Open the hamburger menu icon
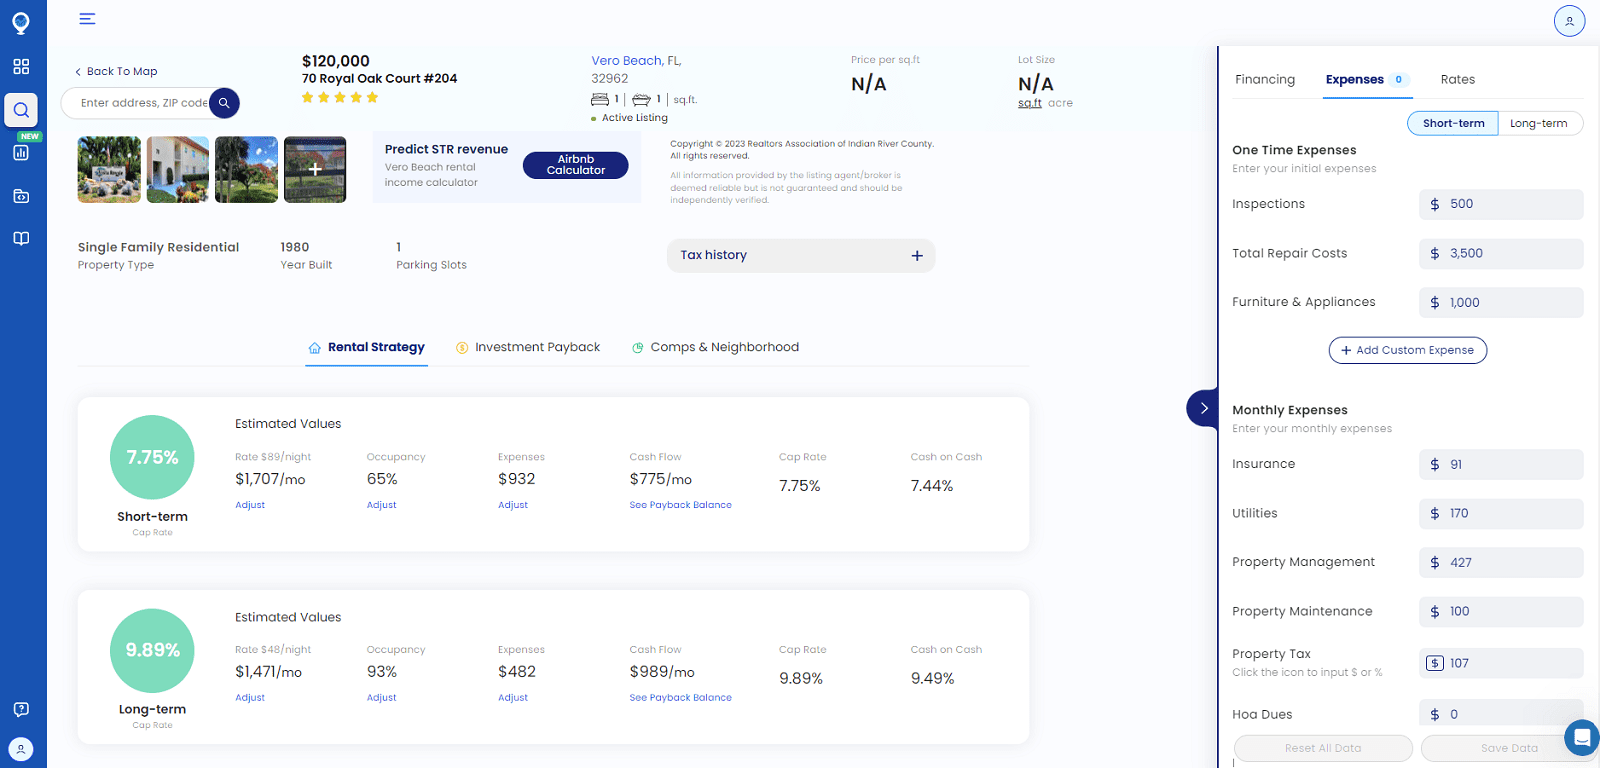This screenshot has width=1600, height=768. click(87, 19)
